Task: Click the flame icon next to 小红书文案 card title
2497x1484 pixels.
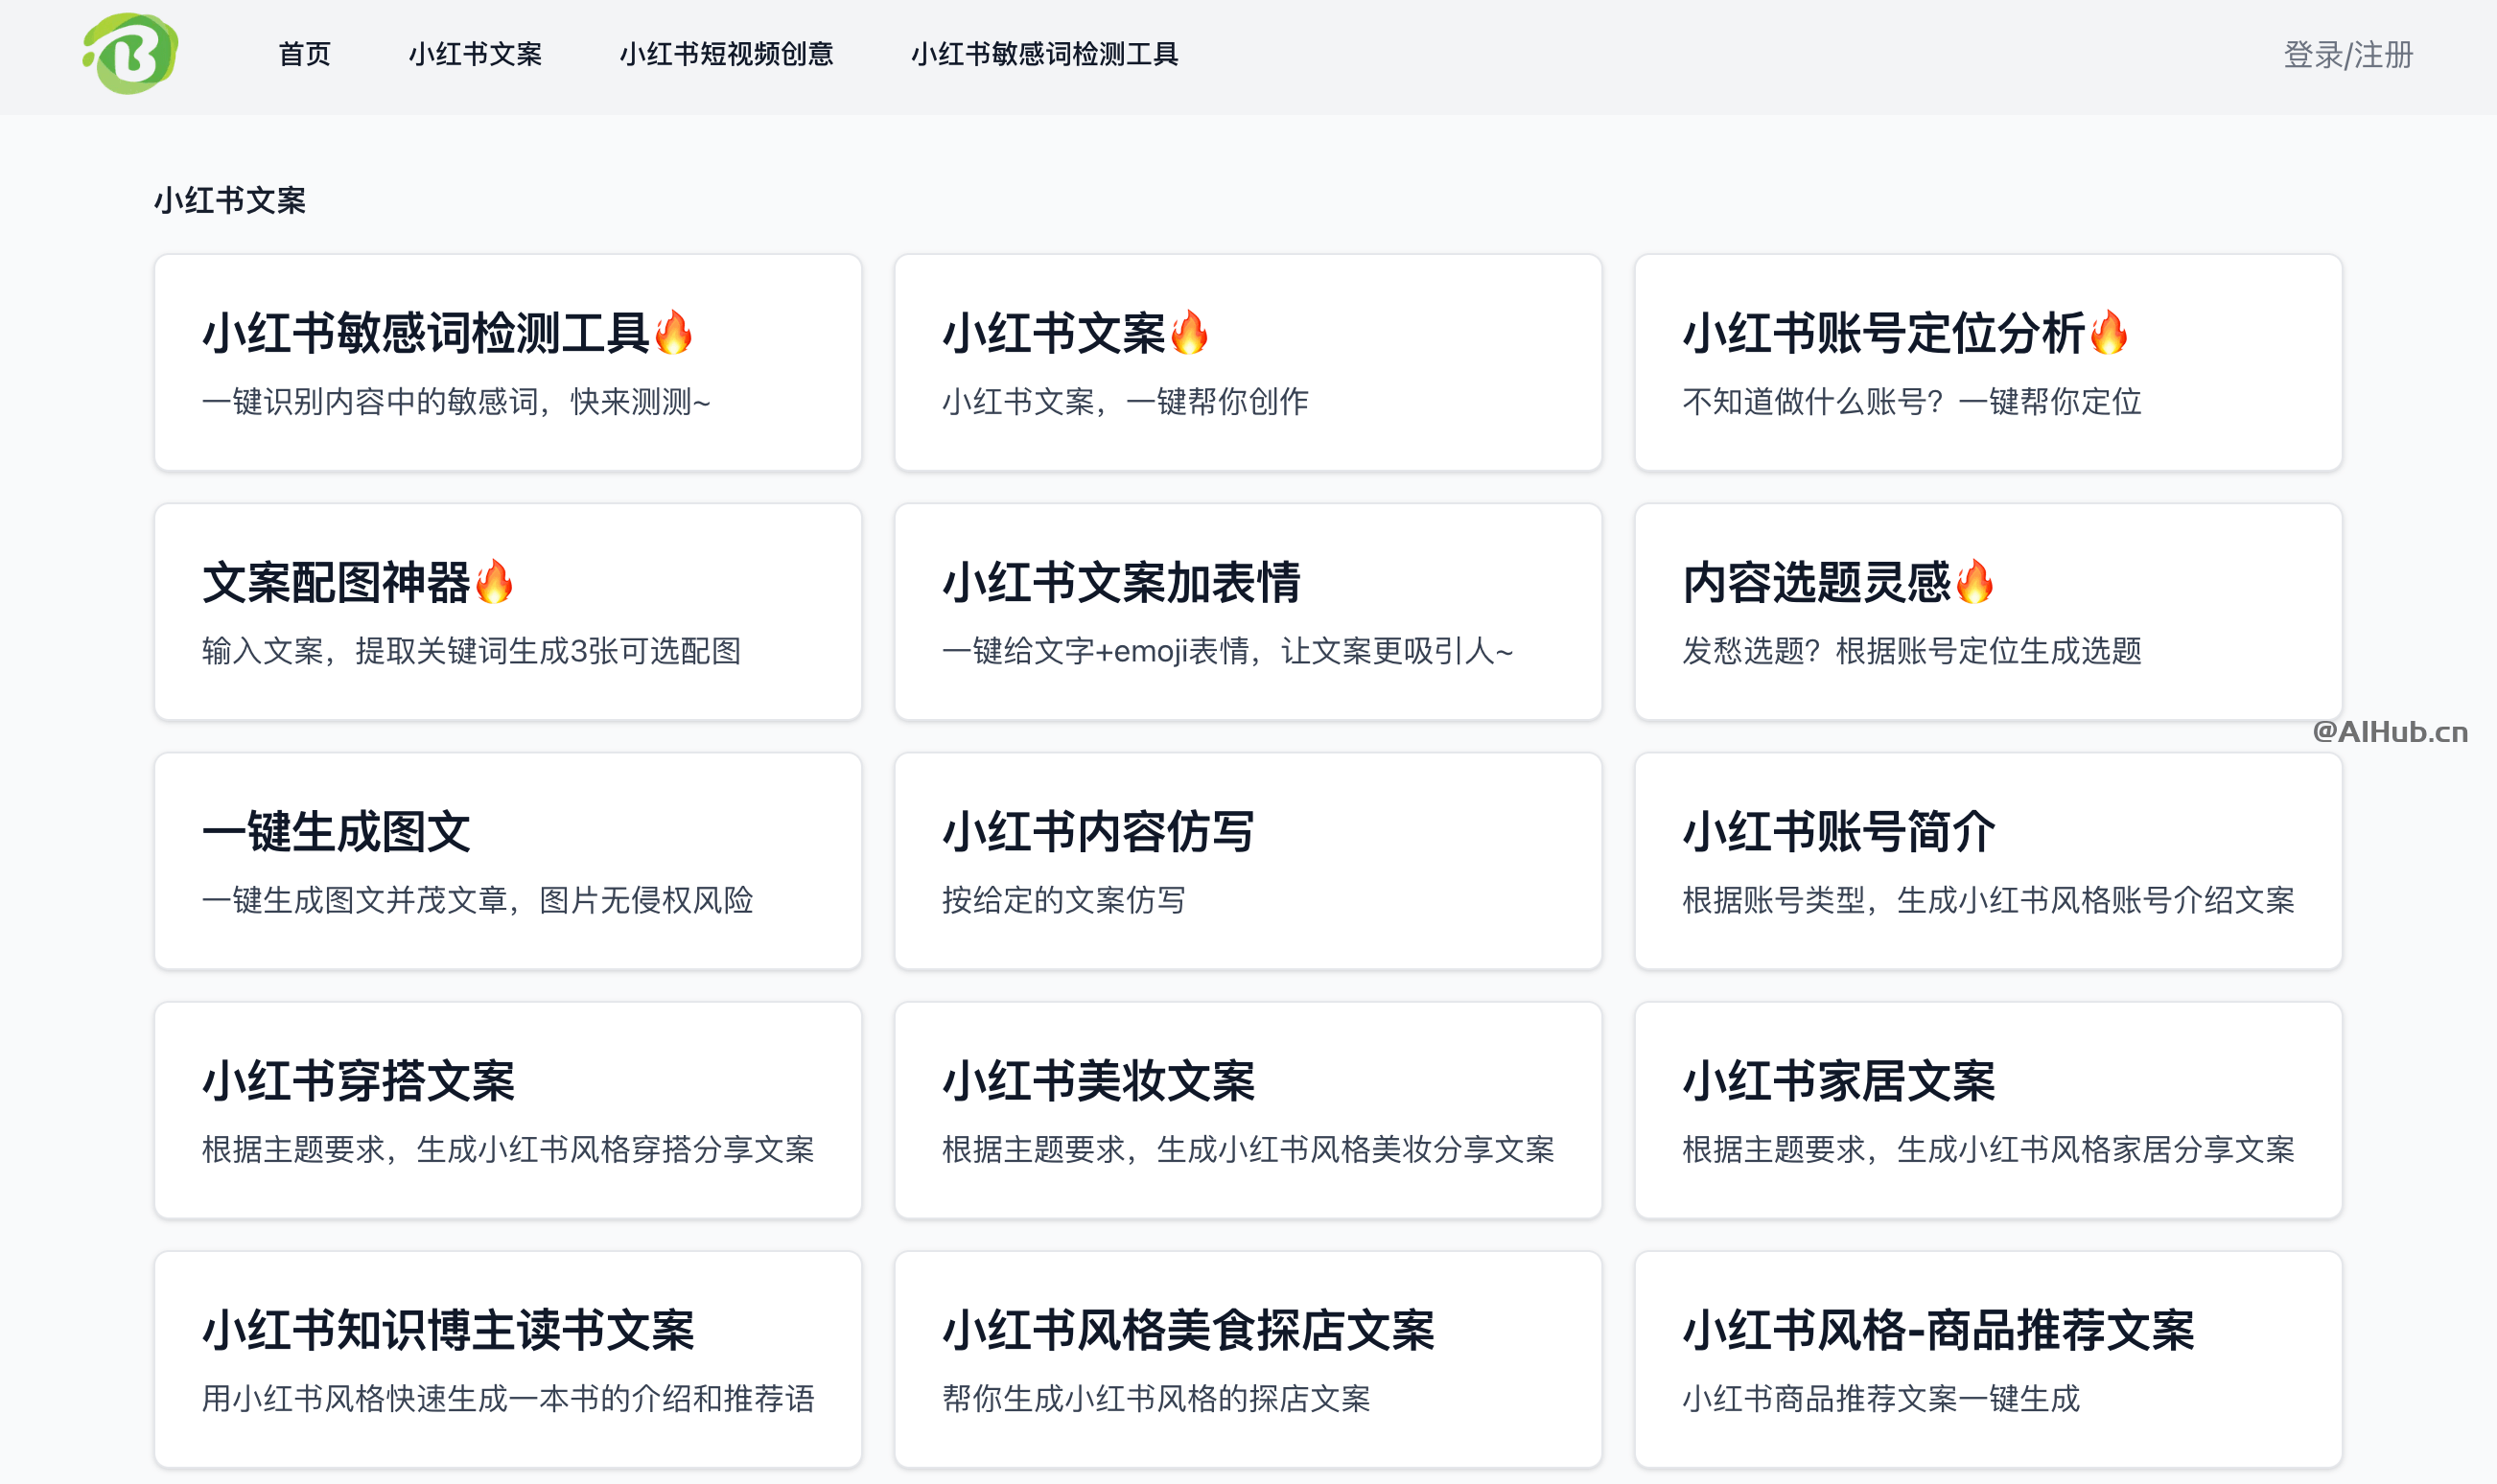Action: click(x=1189, y=332)
